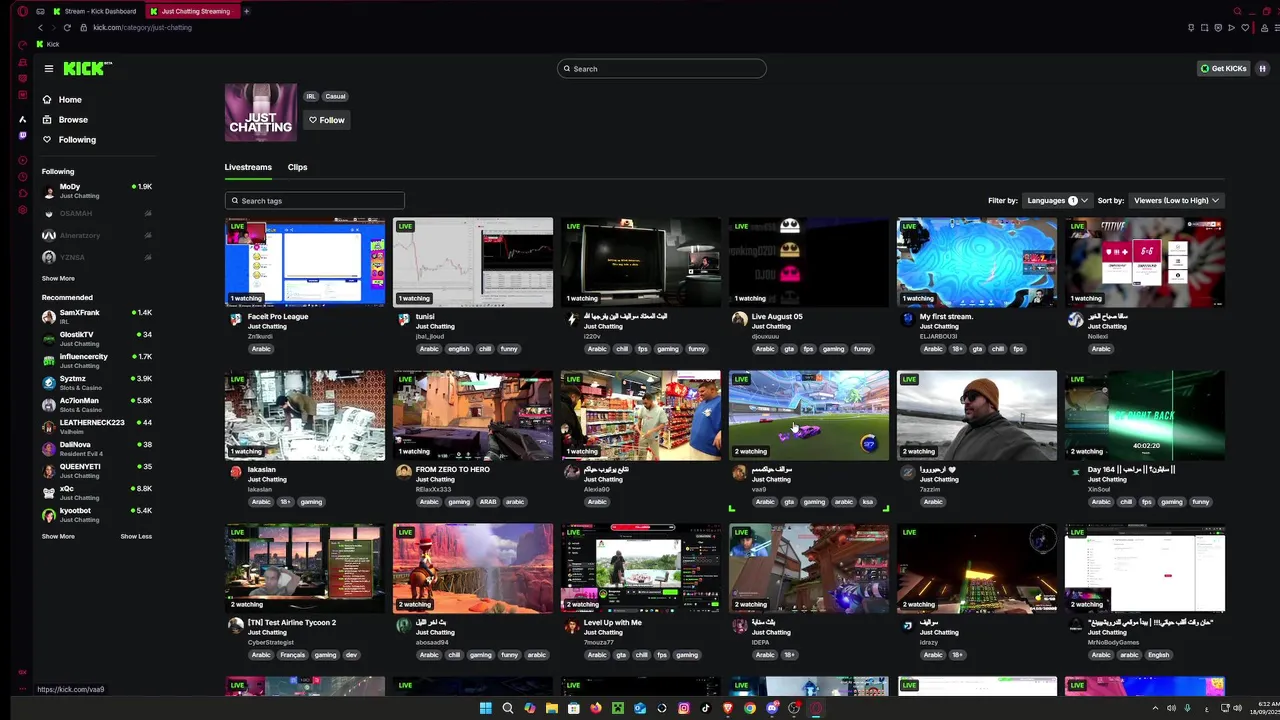Reload the page with refresh icon
Image resolution: width=1280 pixels, height=720 pixels.
click(x=67, y=27)
